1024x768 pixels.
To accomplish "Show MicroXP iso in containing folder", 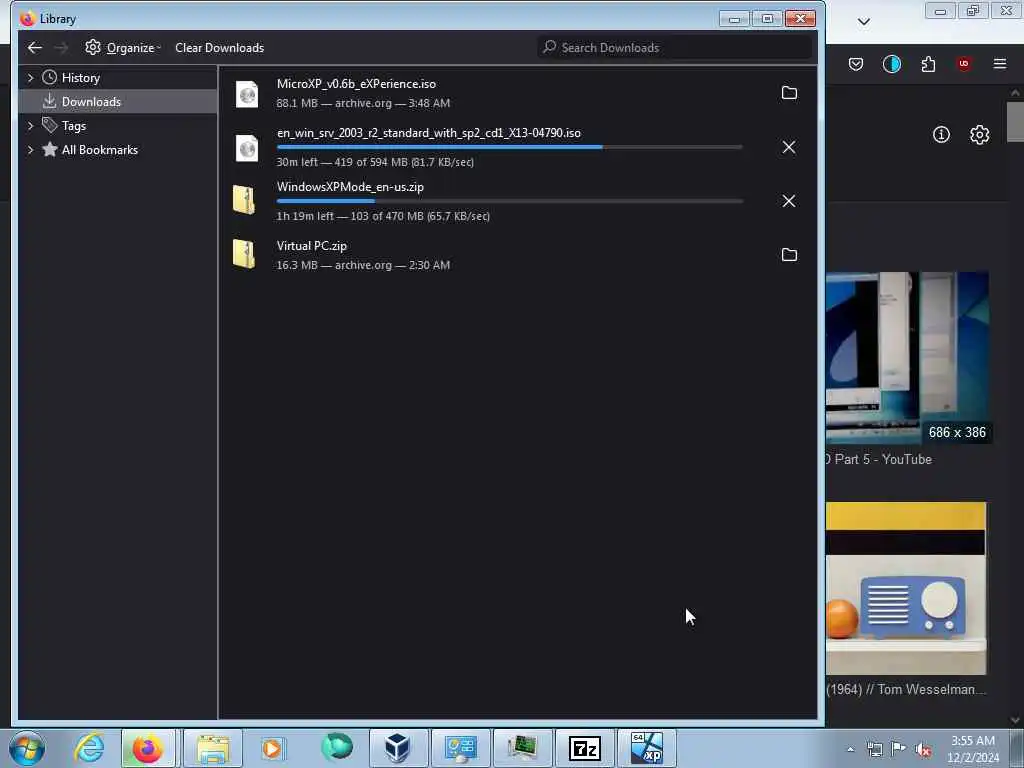I will coord(789,93).
